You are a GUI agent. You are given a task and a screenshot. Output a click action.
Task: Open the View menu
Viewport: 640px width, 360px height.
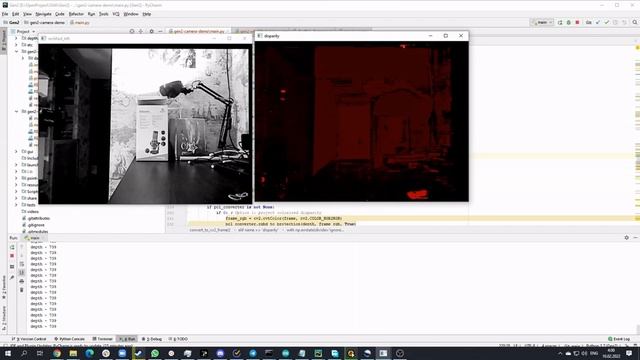27,14
